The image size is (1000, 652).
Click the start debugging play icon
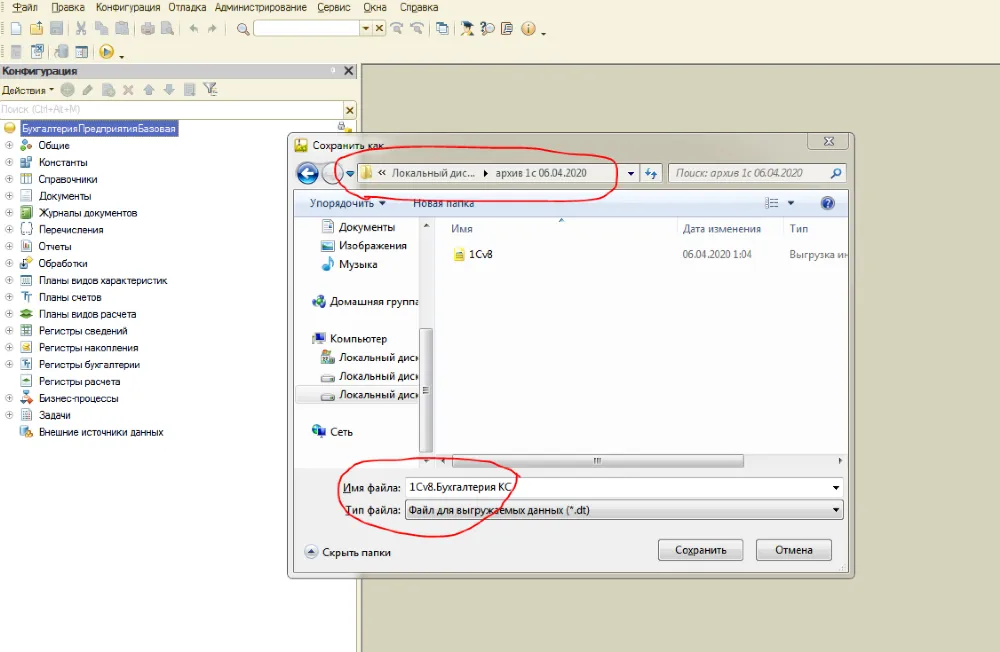pos(106,52)
